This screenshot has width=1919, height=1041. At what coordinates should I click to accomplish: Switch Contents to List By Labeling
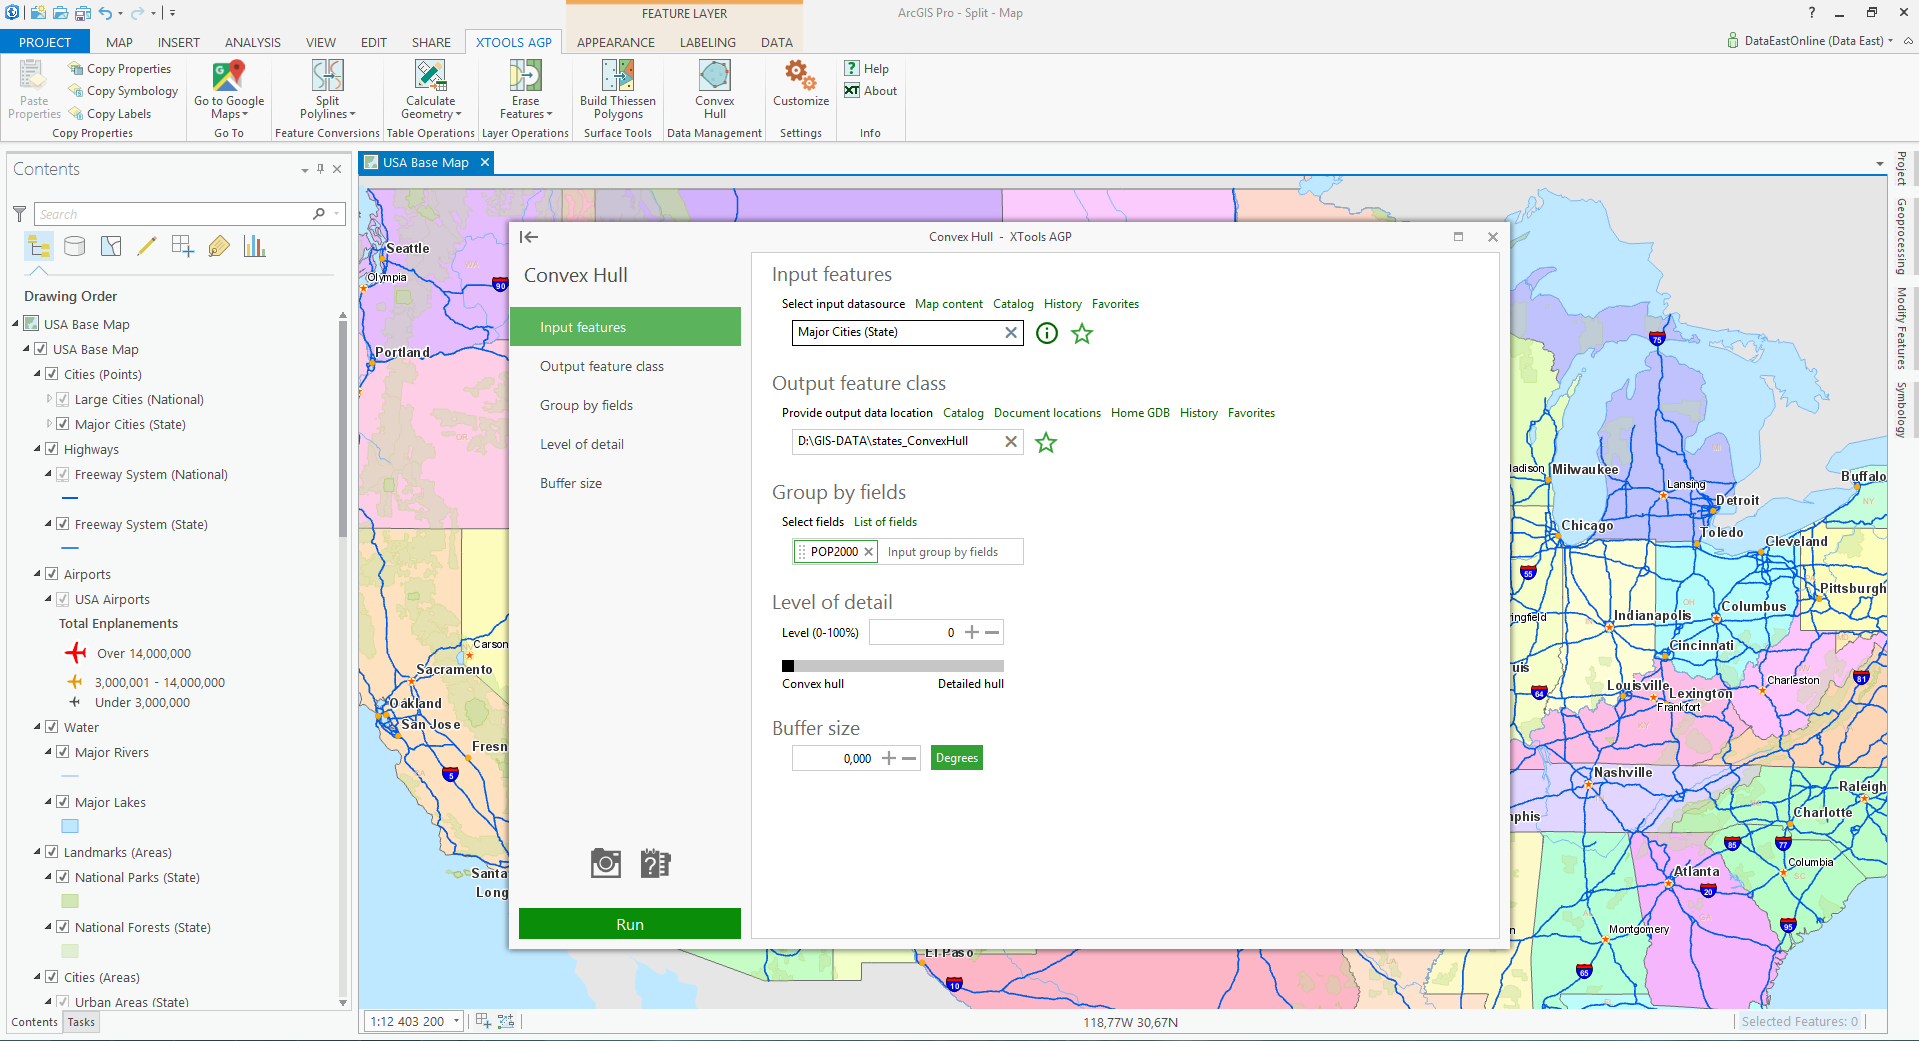click(x=219, y=246)
